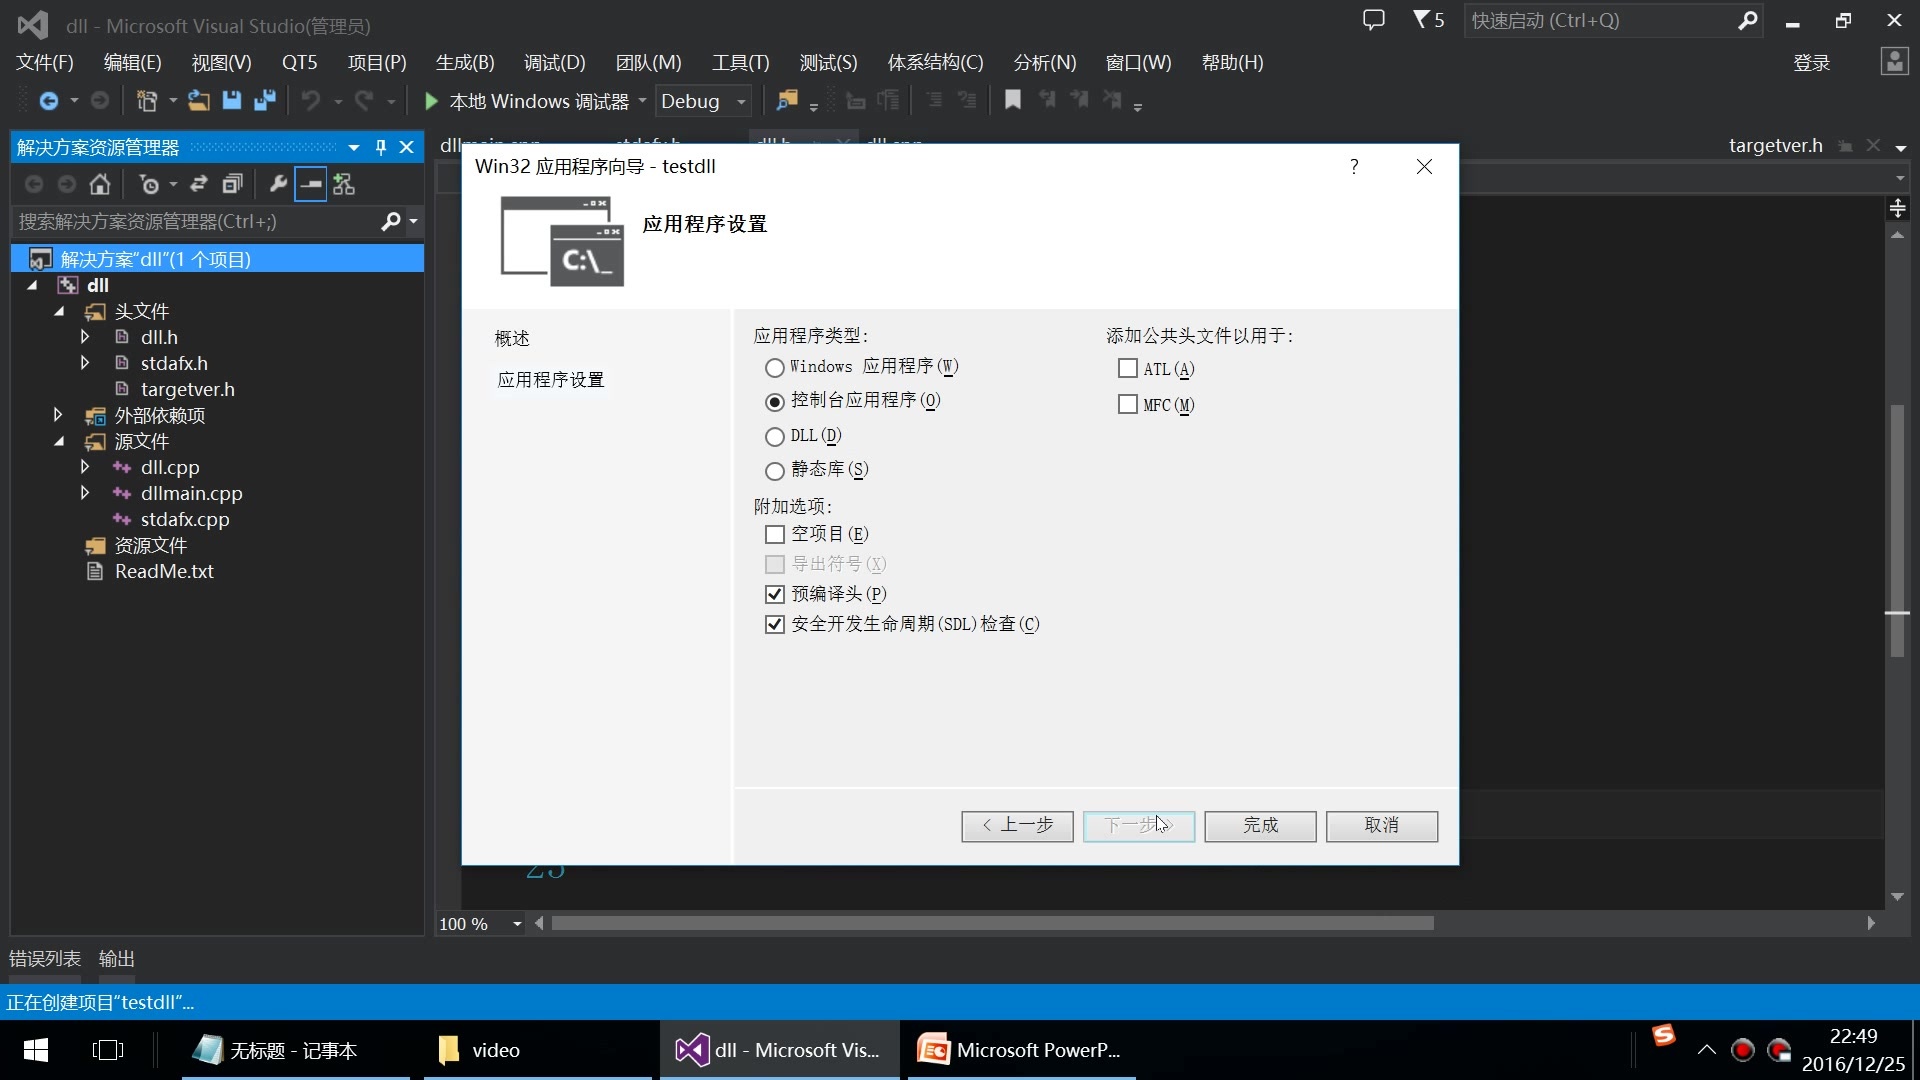Click the save file toolbar icon

[x=232, y=101]
